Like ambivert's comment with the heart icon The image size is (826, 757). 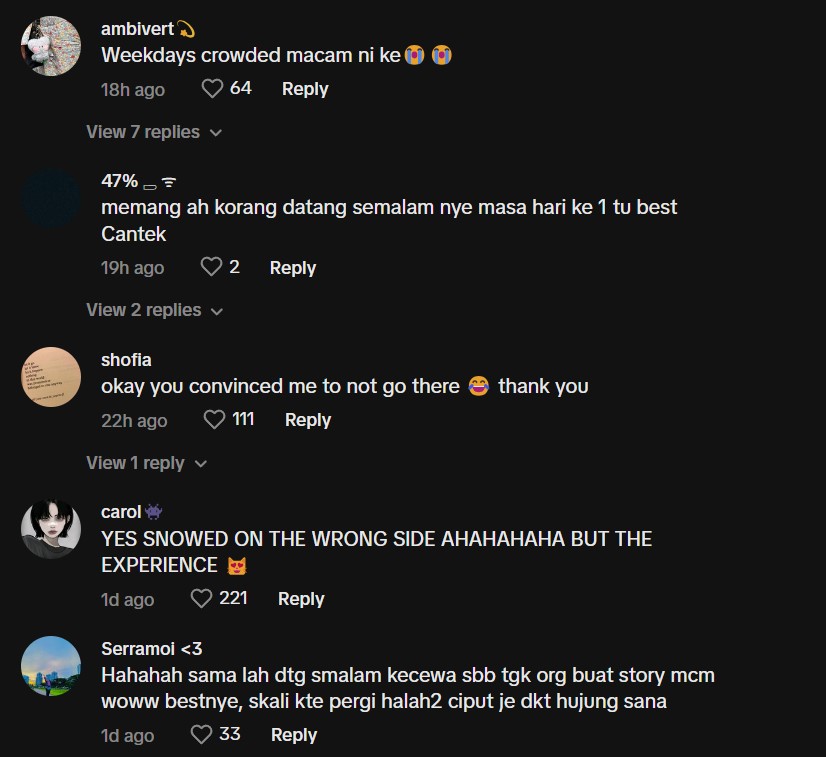pos(212,89)
